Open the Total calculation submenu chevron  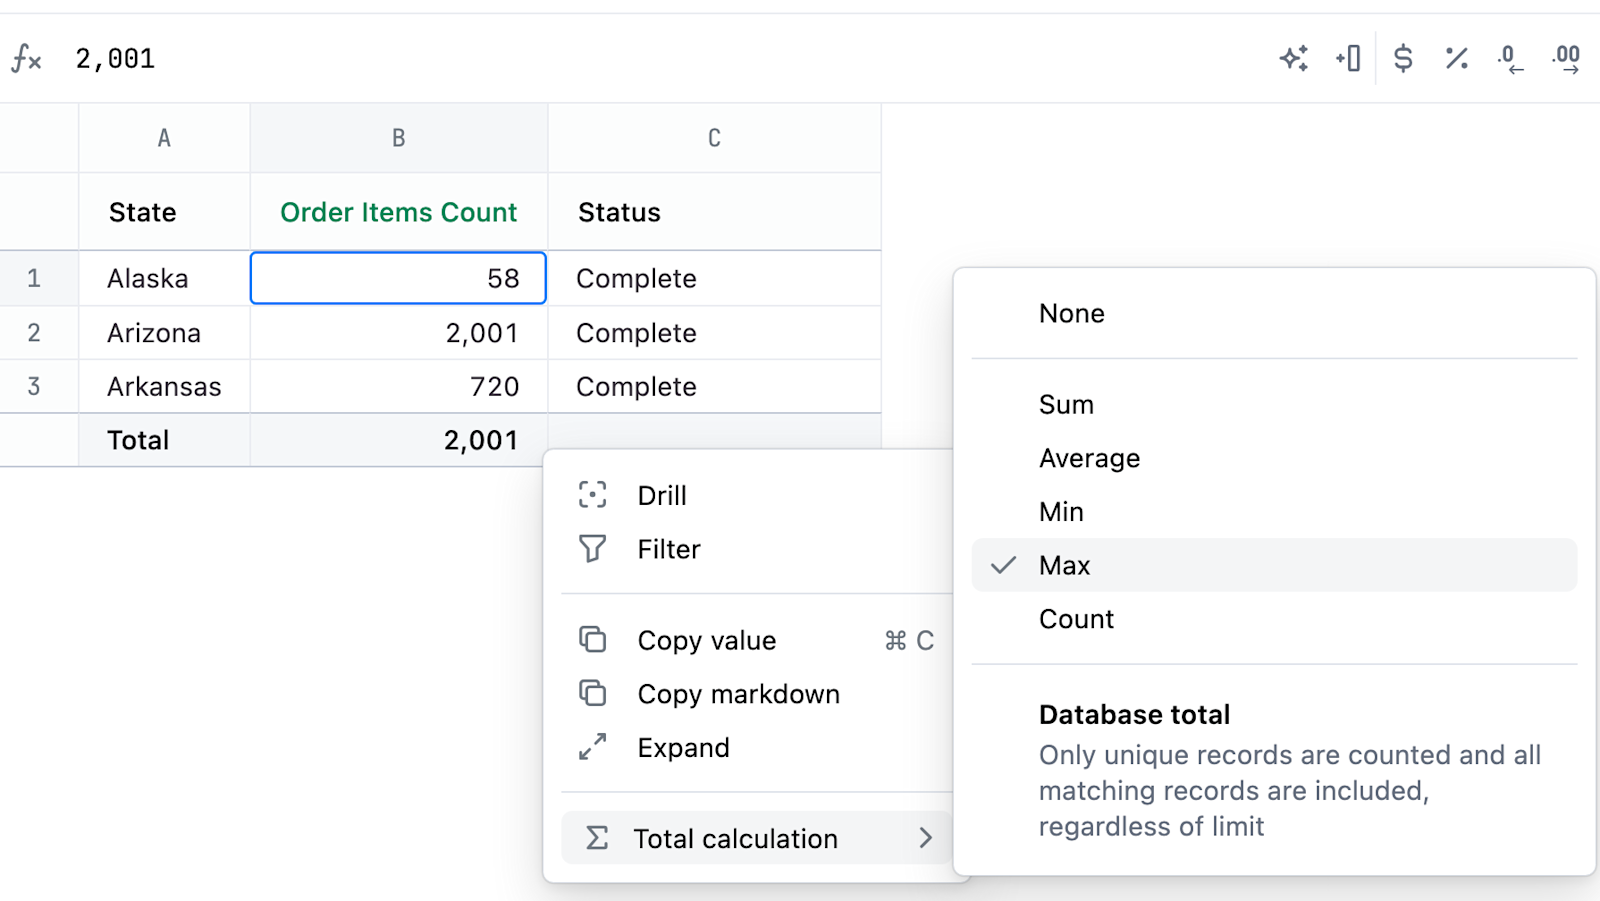coord(926,838)
